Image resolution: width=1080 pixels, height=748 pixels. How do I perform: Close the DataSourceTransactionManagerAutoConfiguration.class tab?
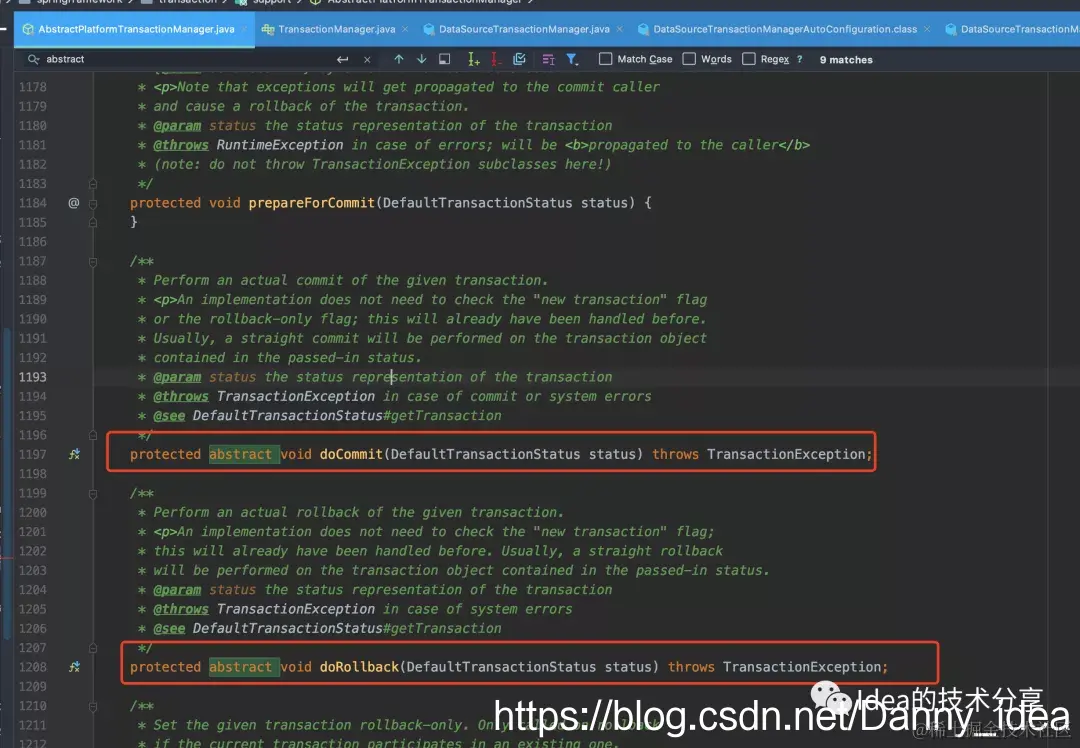(927, 29)
